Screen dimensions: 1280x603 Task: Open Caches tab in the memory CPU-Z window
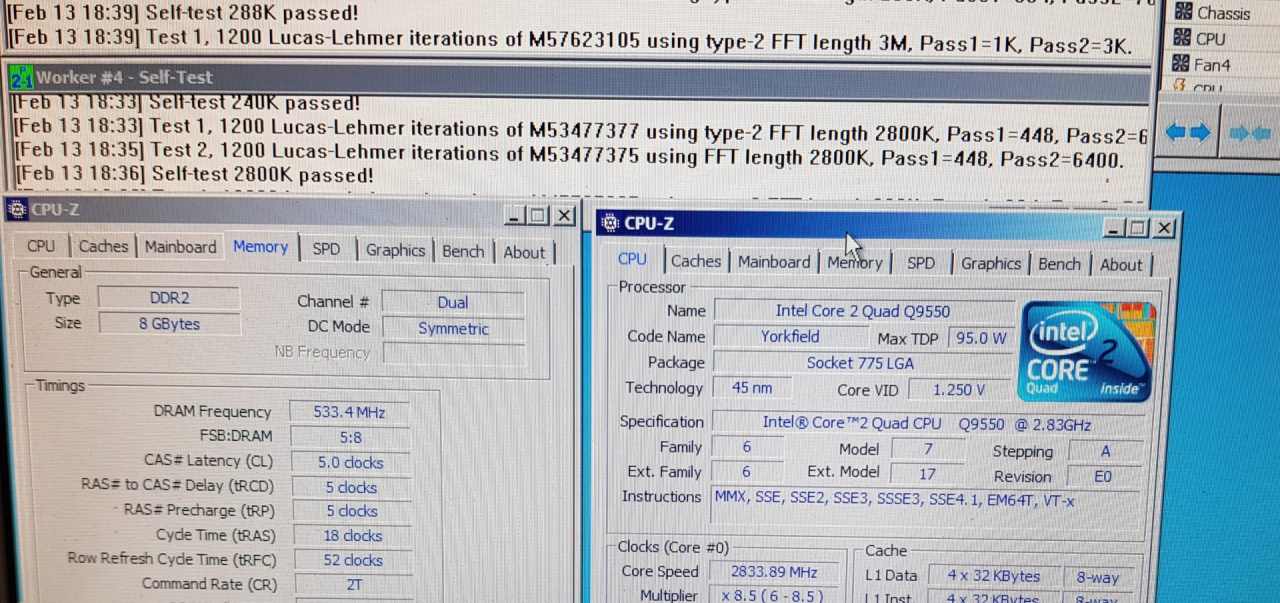(x=103, y=246)
